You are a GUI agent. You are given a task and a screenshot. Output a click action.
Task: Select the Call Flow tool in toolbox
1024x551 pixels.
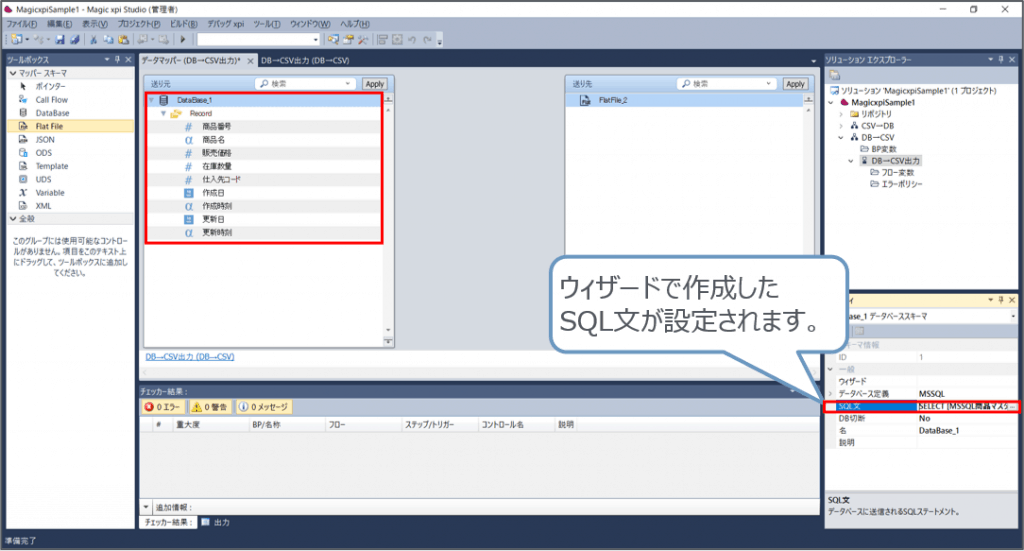[51, 100]
